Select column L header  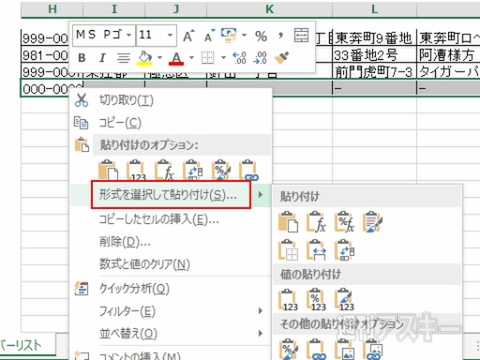374,9
